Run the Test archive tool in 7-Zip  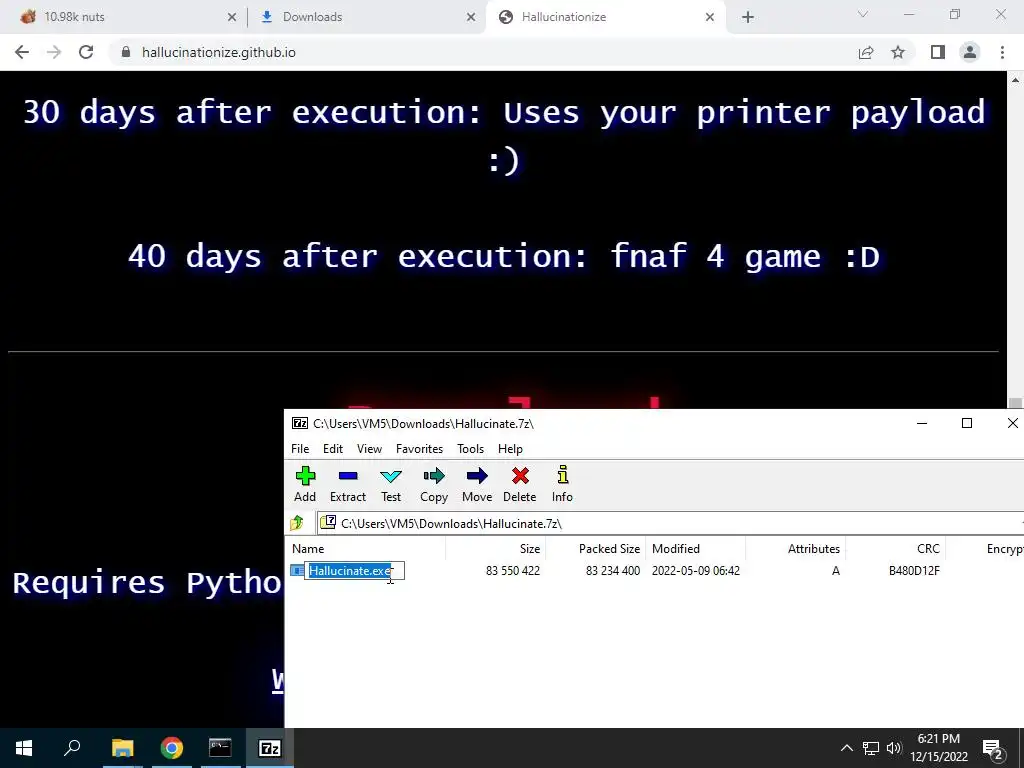point(391,485)
